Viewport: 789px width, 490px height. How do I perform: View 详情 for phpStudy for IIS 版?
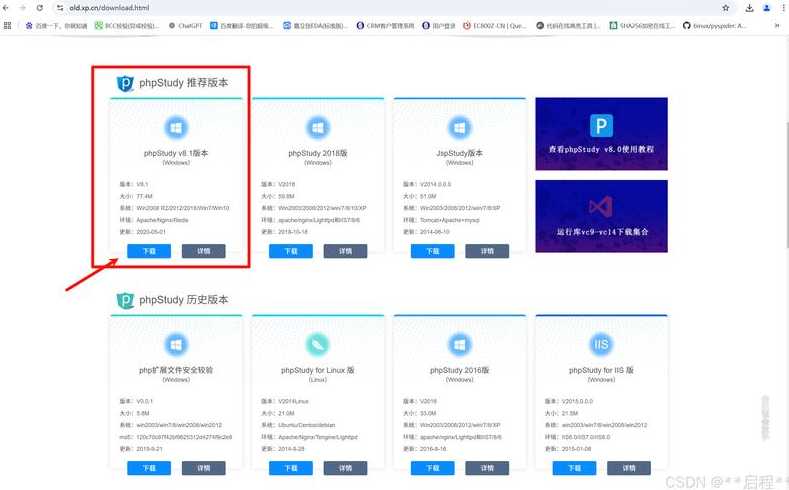tap(629, 468)
